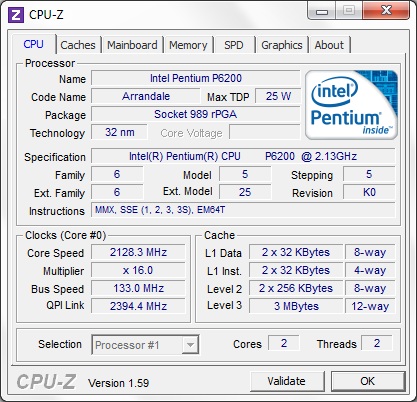The height and width of the screenshot is (402, 417).
Task: Click the Bus Speed value 133.0 MHz
Action: click(138, 288)
